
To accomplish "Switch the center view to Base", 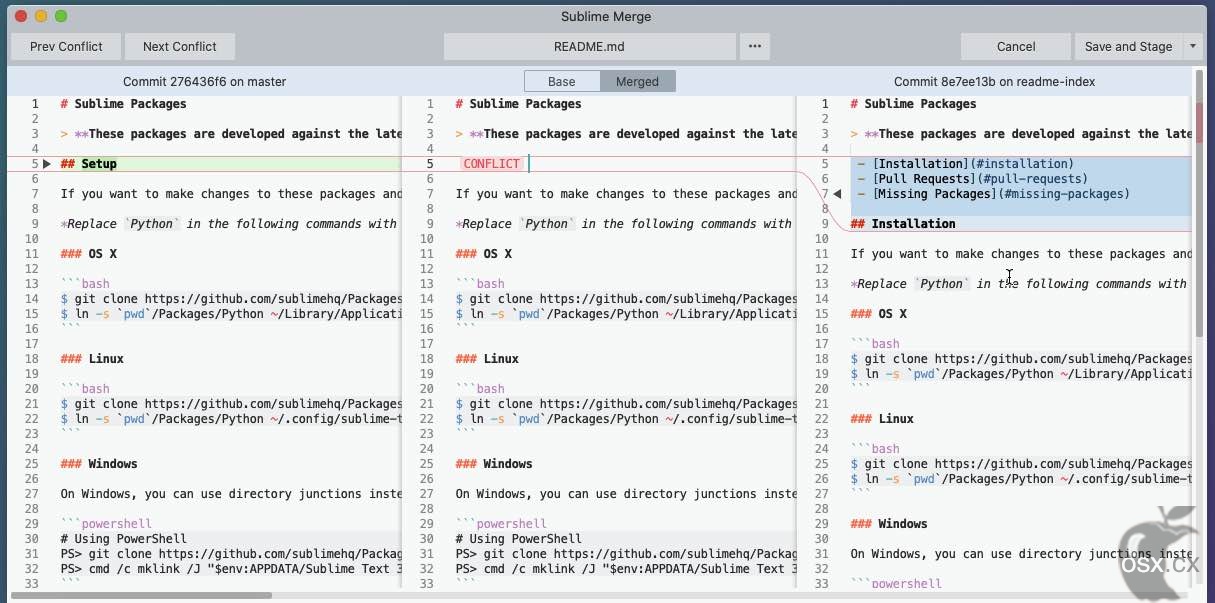I will 562,81.
